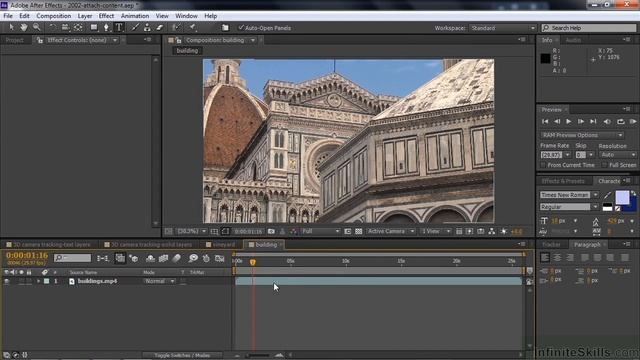This screenshot has height=360, width=640.
Task: Open the Effect menu
Action: pos(106,16)
